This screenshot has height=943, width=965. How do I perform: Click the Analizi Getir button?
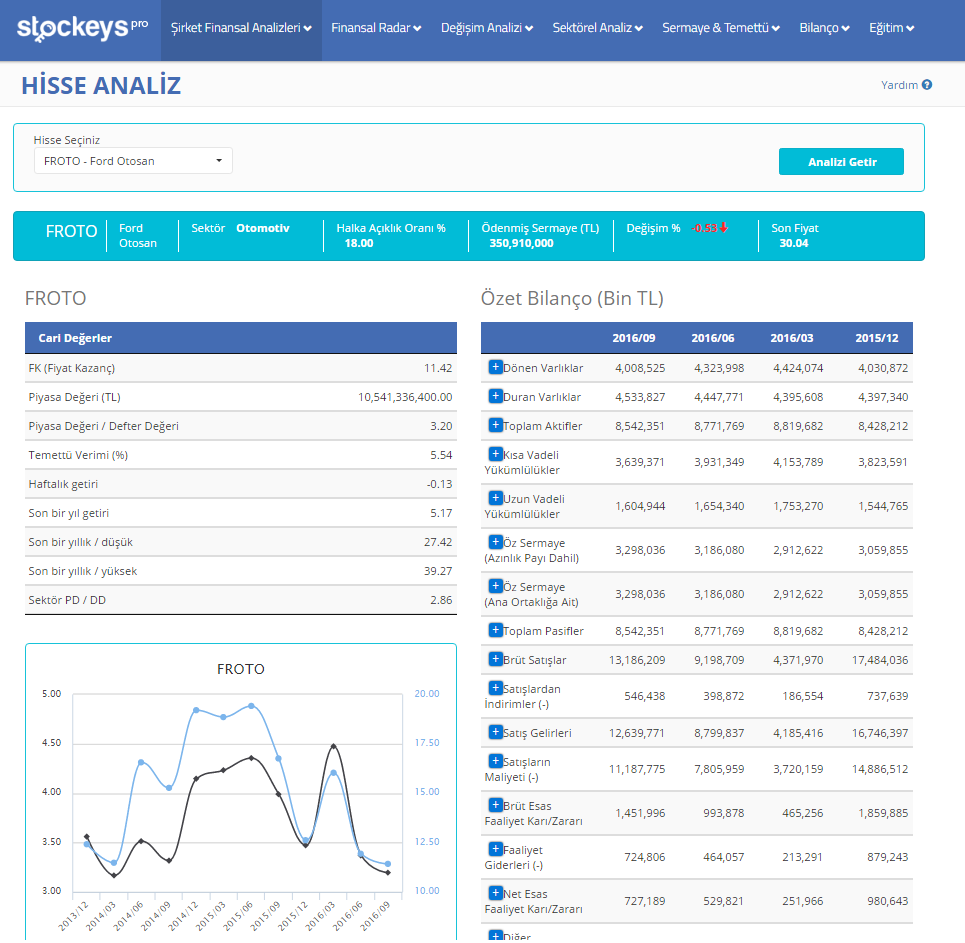tap(841, 162)
